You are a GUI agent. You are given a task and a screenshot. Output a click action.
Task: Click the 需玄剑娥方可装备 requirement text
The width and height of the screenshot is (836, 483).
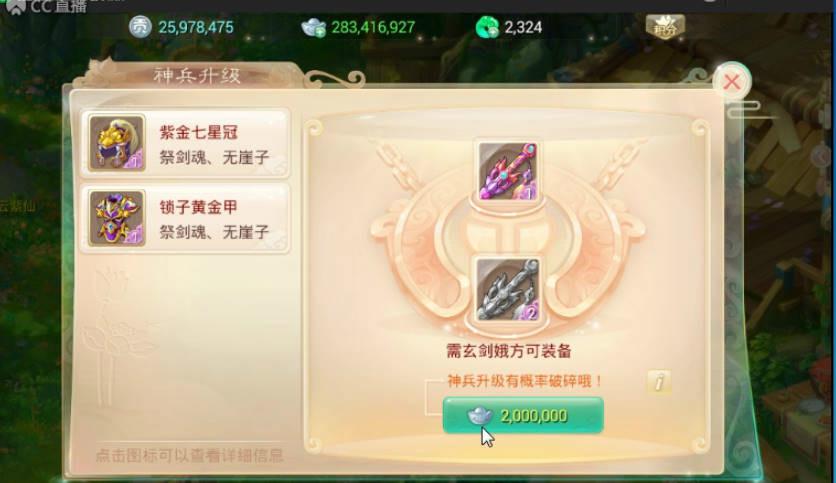pyautogui.click(x=509, y=351)
